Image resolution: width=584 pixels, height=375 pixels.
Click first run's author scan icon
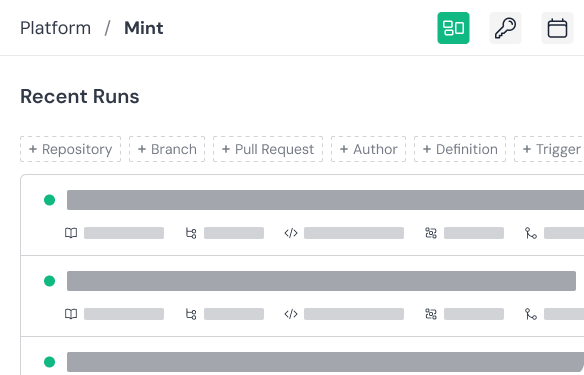pos(431,233)
